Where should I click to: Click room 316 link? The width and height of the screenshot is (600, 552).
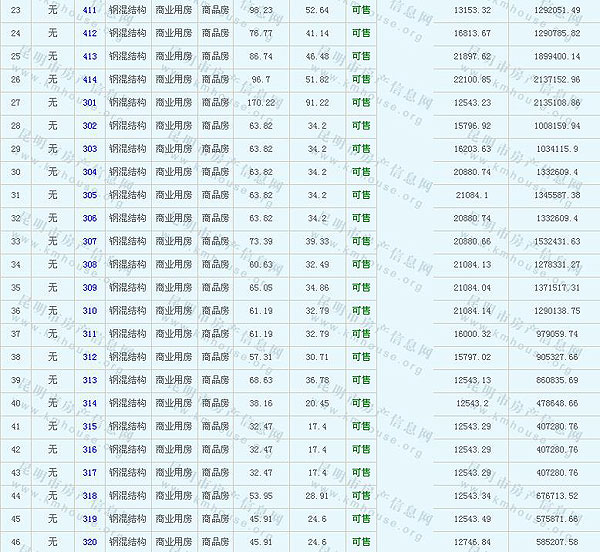click(x=90, y=449)
